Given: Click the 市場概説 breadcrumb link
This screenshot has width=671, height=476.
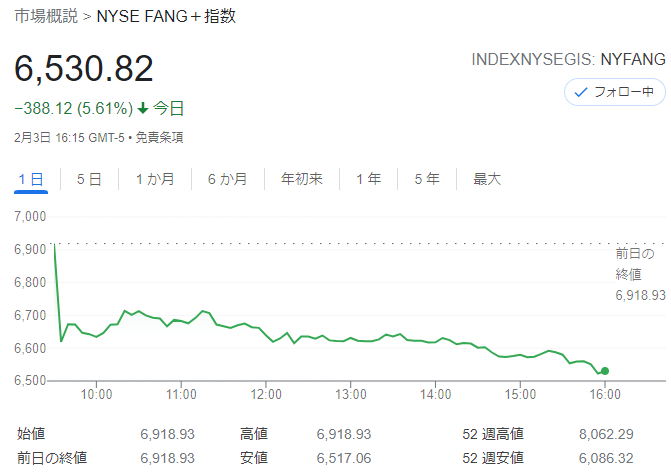Looking at the screenshot, I should point(46,16).
